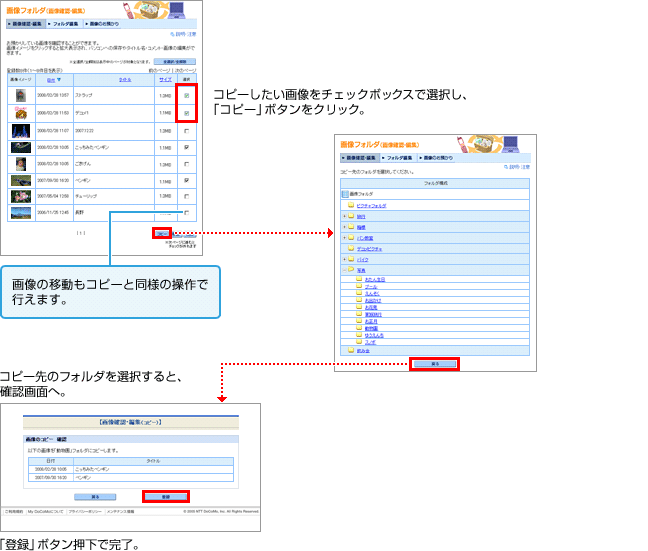The width and height of the screenshot is (648, 551).
Task: Tick the checkbox in the ごきげん row
Action: (x=187, y=164)
